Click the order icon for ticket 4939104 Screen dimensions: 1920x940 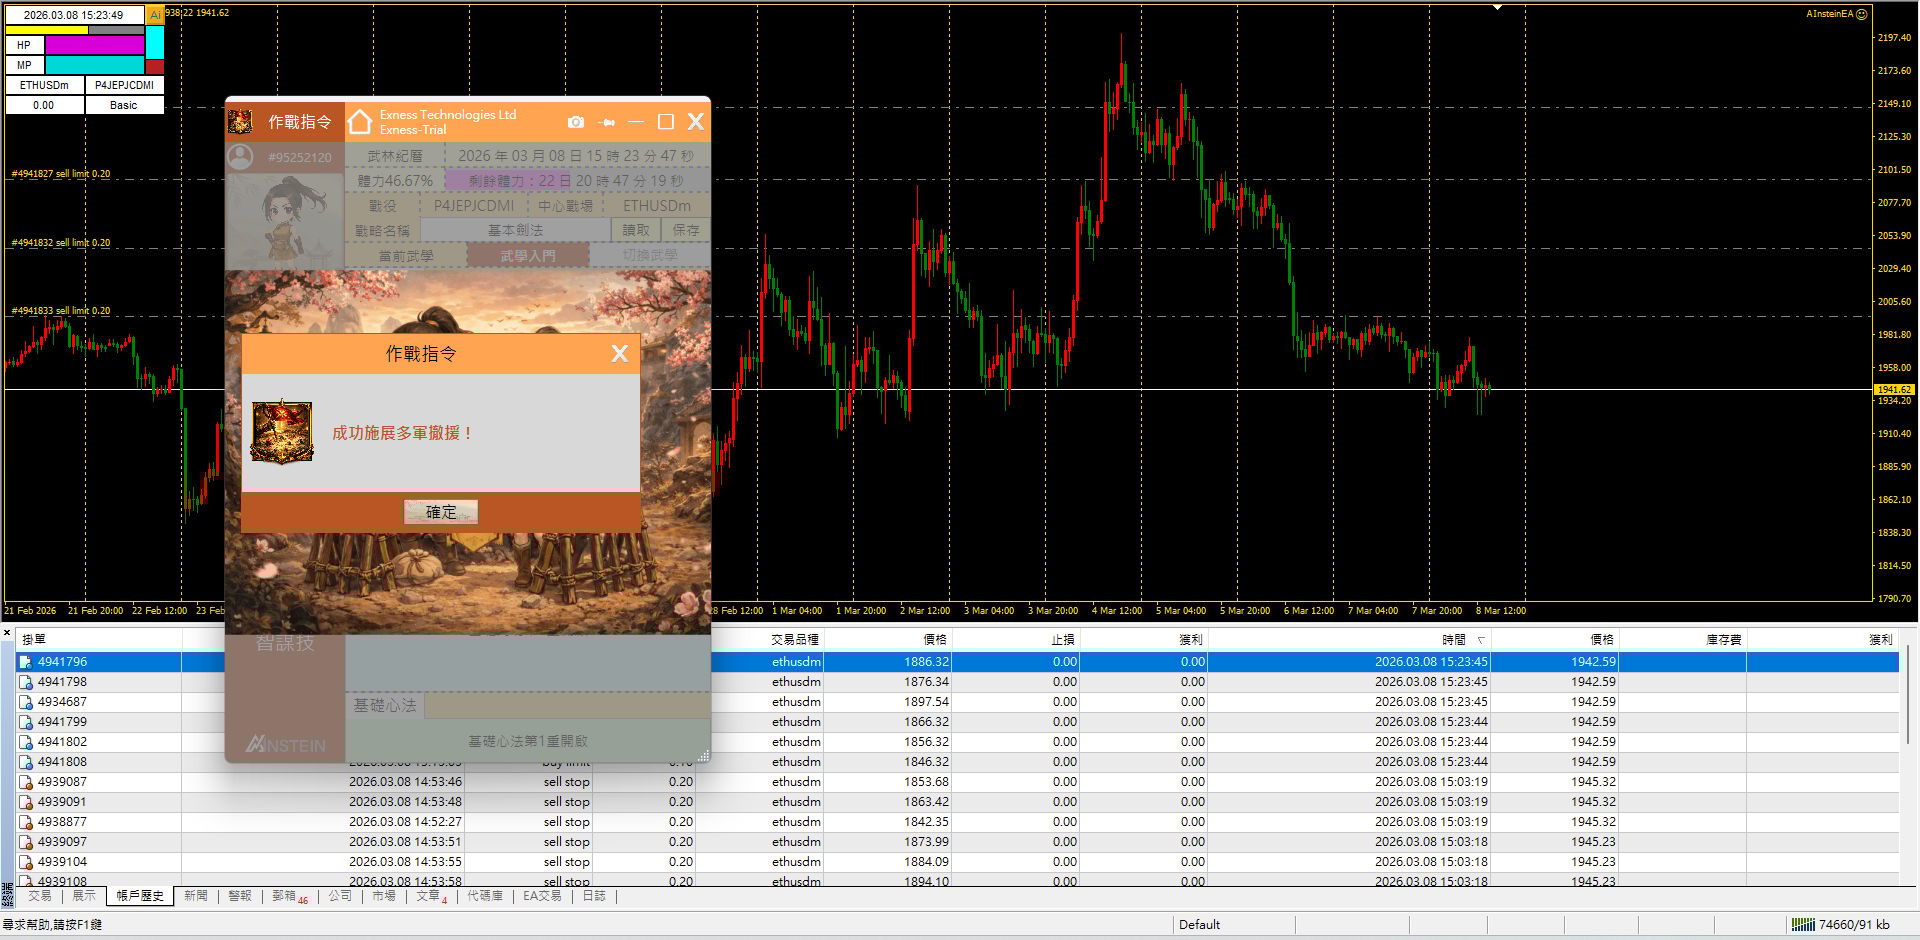point(26,862)
